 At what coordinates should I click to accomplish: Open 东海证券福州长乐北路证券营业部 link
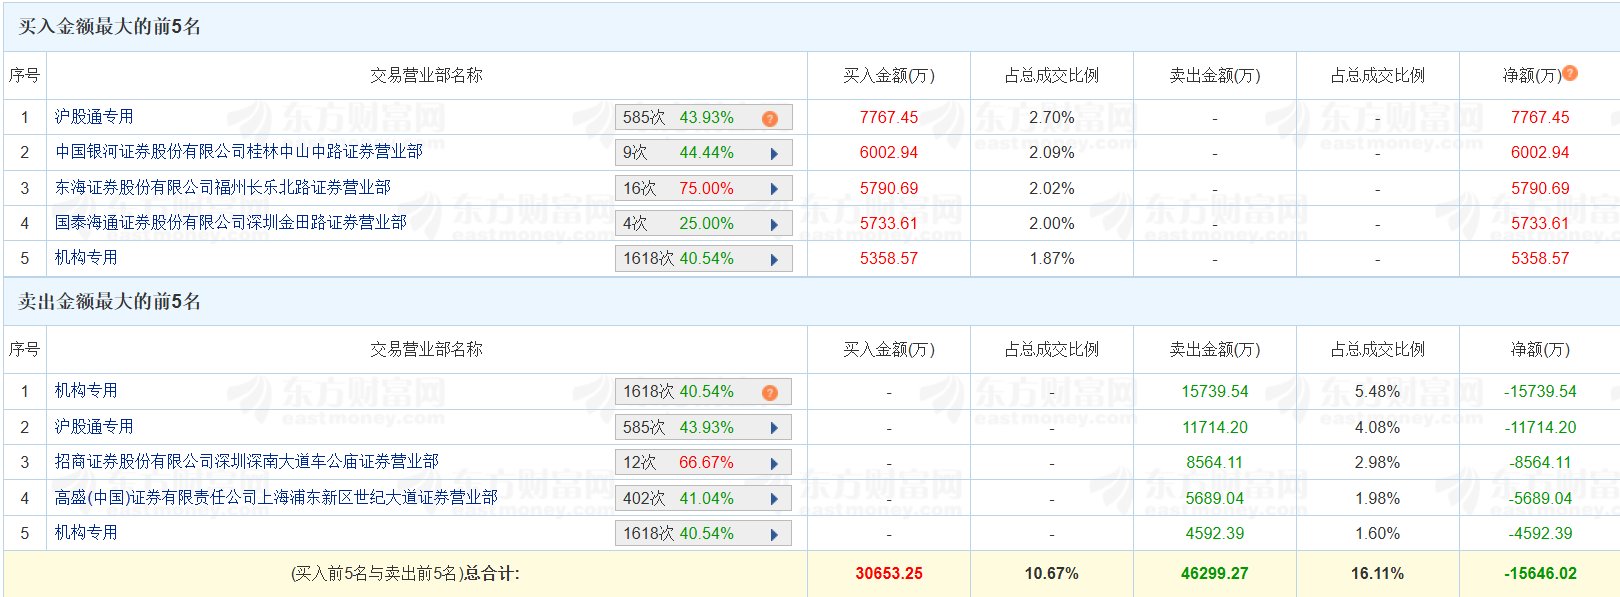[223, 188]
